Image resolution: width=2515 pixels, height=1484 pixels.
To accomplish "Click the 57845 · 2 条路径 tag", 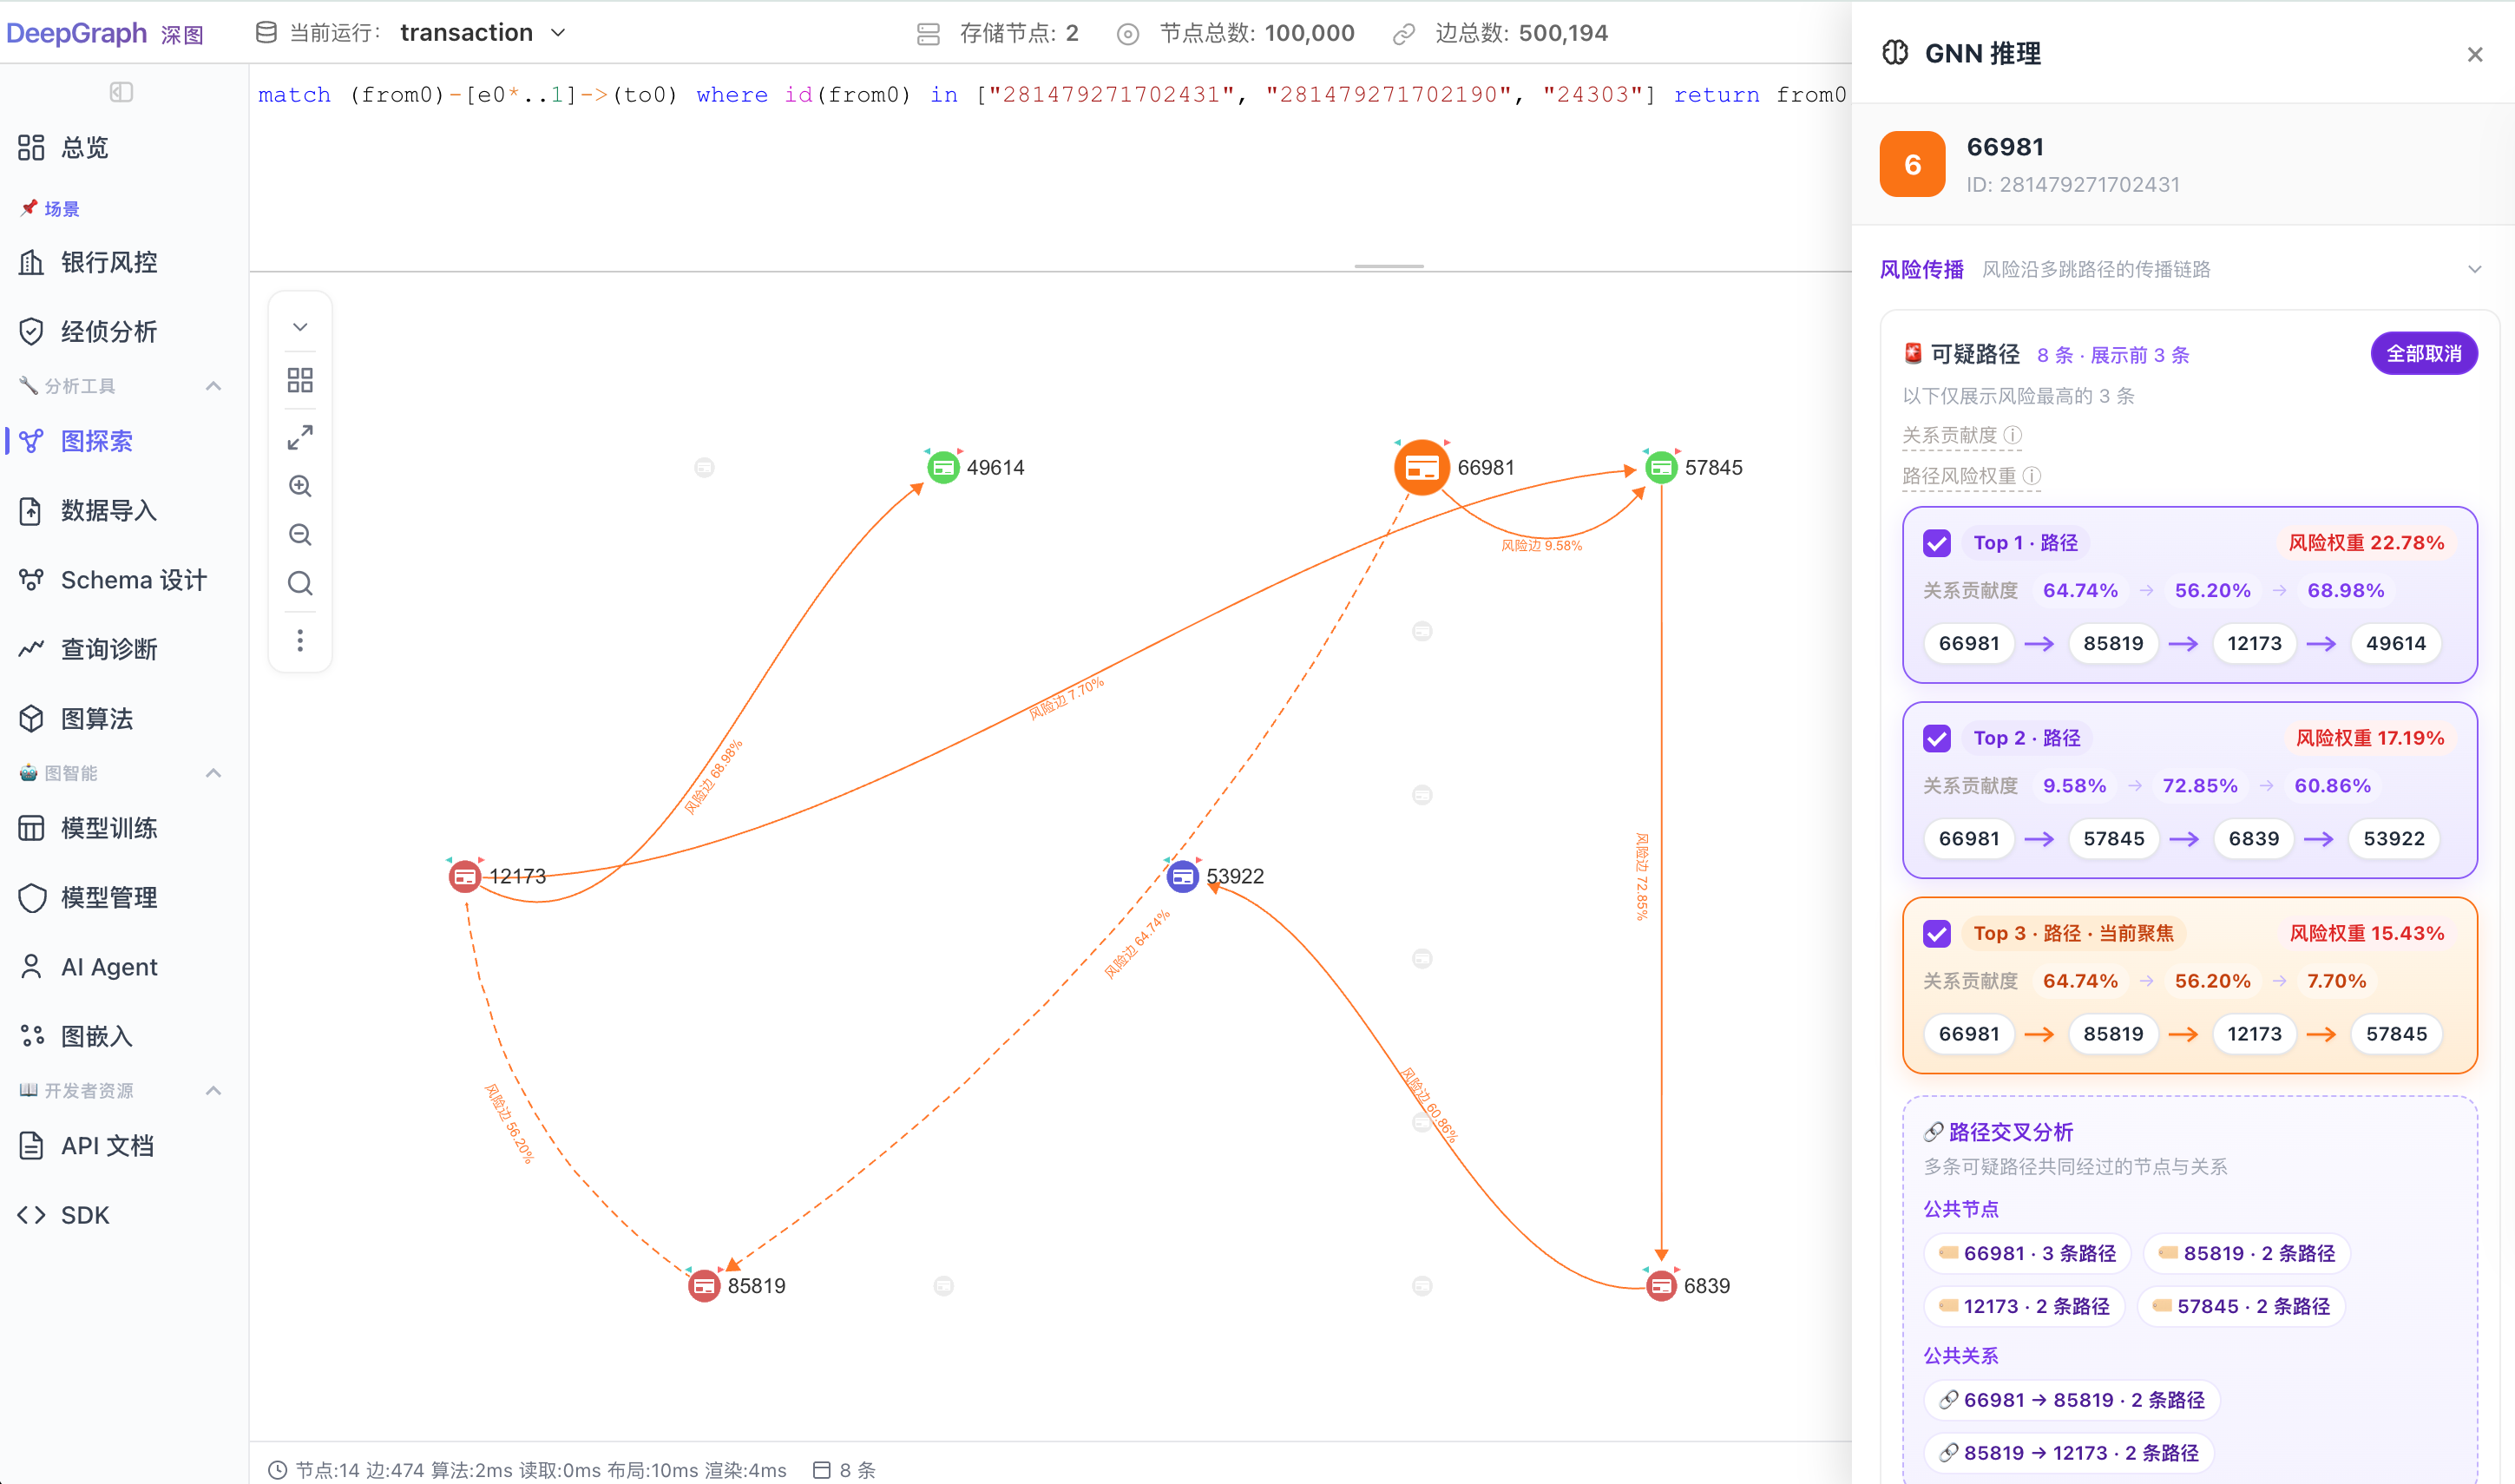I will (2241, 1306).
